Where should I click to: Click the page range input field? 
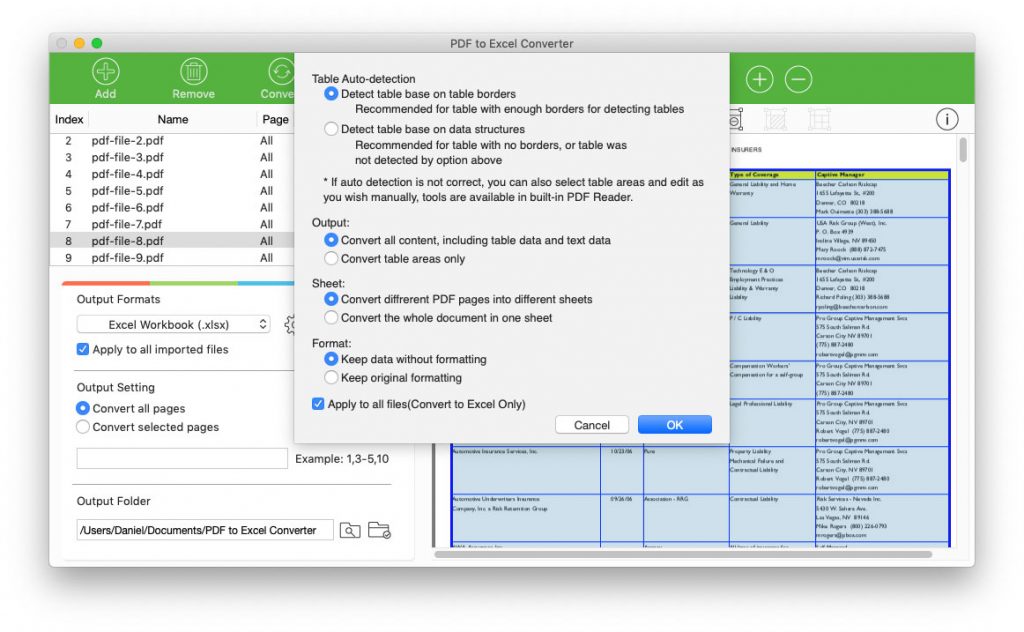click(182, 458)
